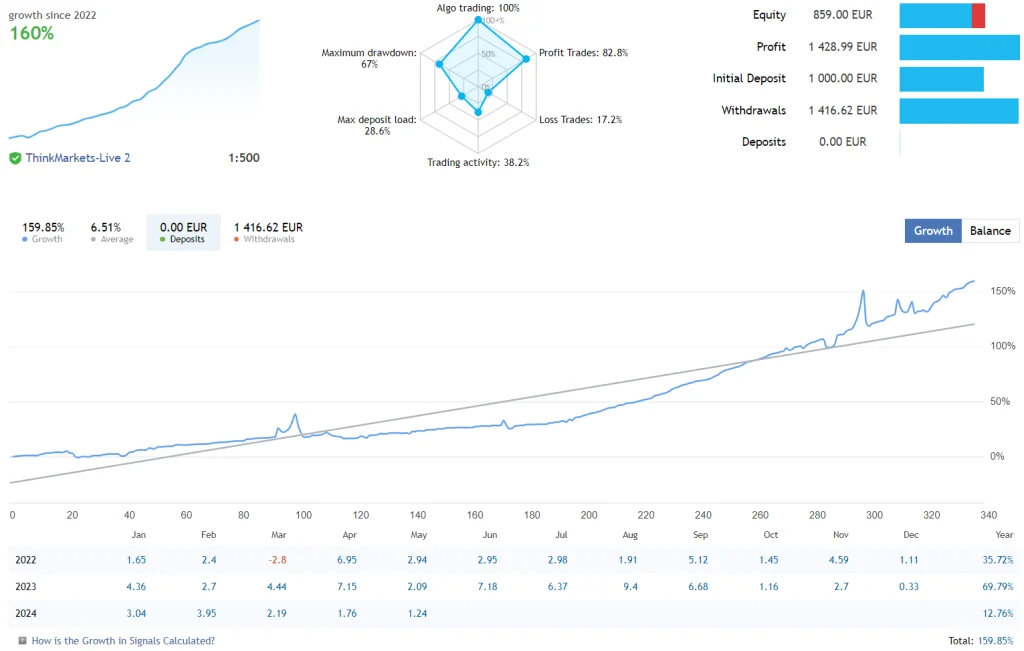Toggle the 1 416.62 EUR Withdrawals stat filter
Viewport: 1024px width, 651px height.
[268, 231]
